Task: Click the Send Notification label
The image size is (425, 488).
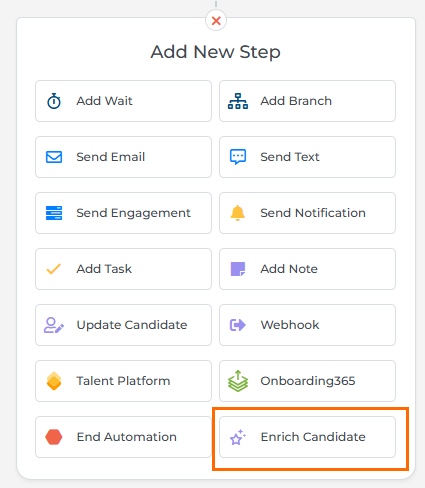Action: pyautogui.click(x=313, y=213)
